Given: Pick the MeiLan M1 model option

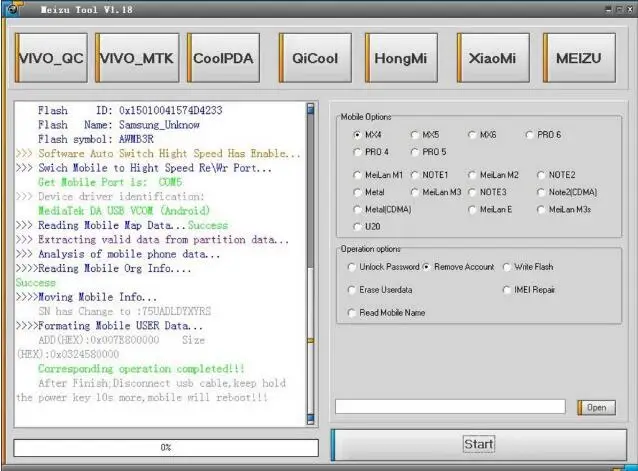Looking at the screenshot, I should (x=357, y=175).
